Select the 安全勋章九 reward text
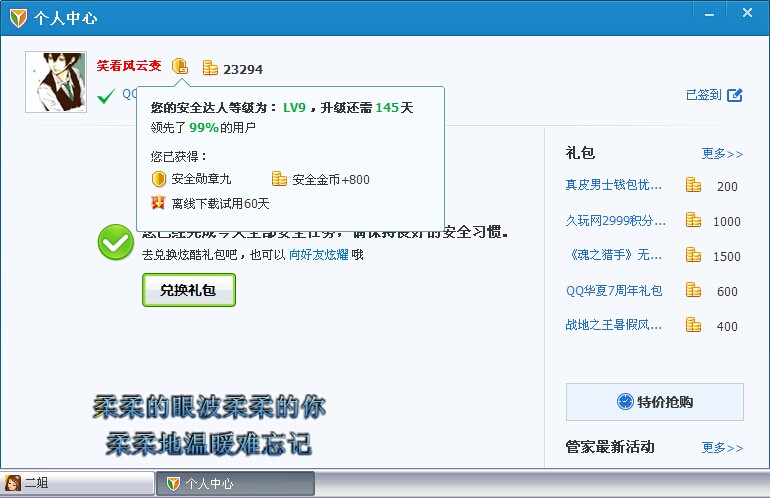The width and height of the screenshot is (770, 498). 201,179
